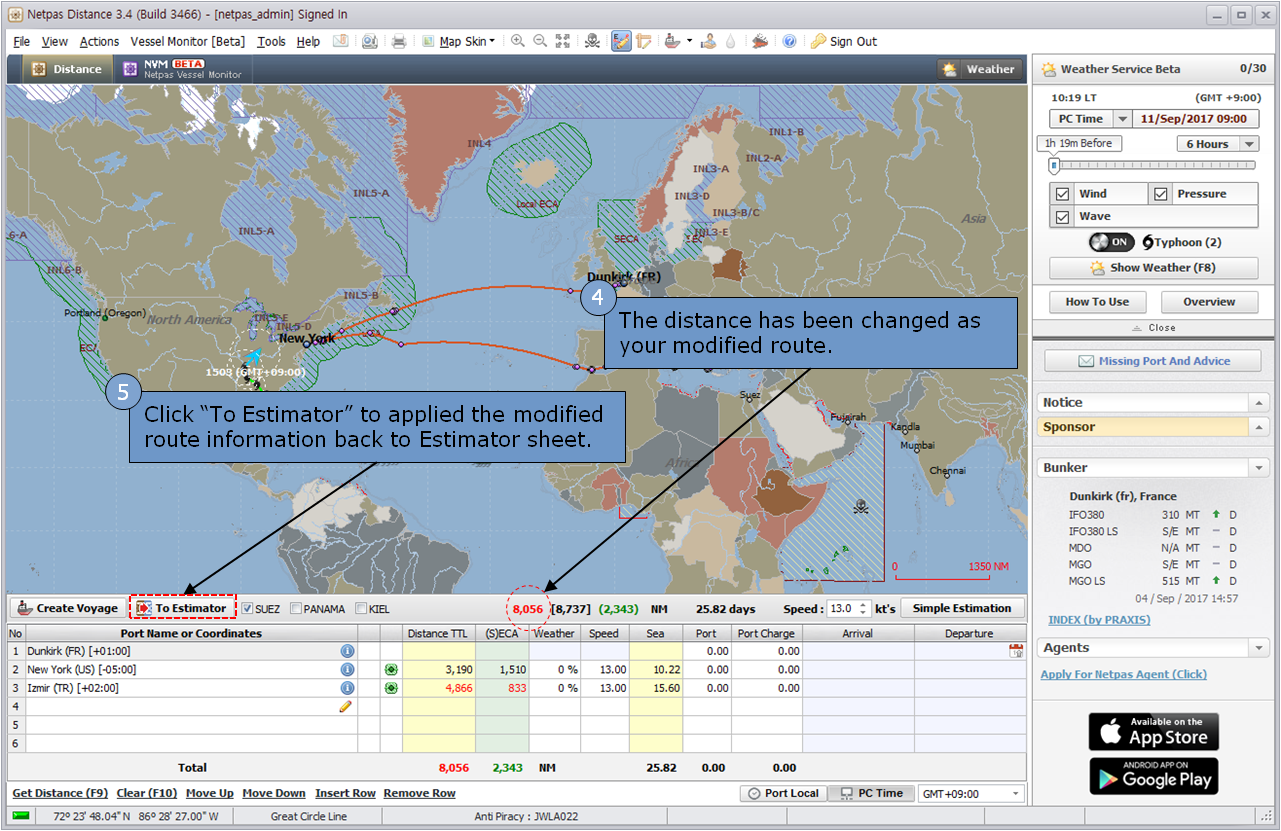The image size is (1281, 831).
Task: Open the Actions menu
Action: 99,41
